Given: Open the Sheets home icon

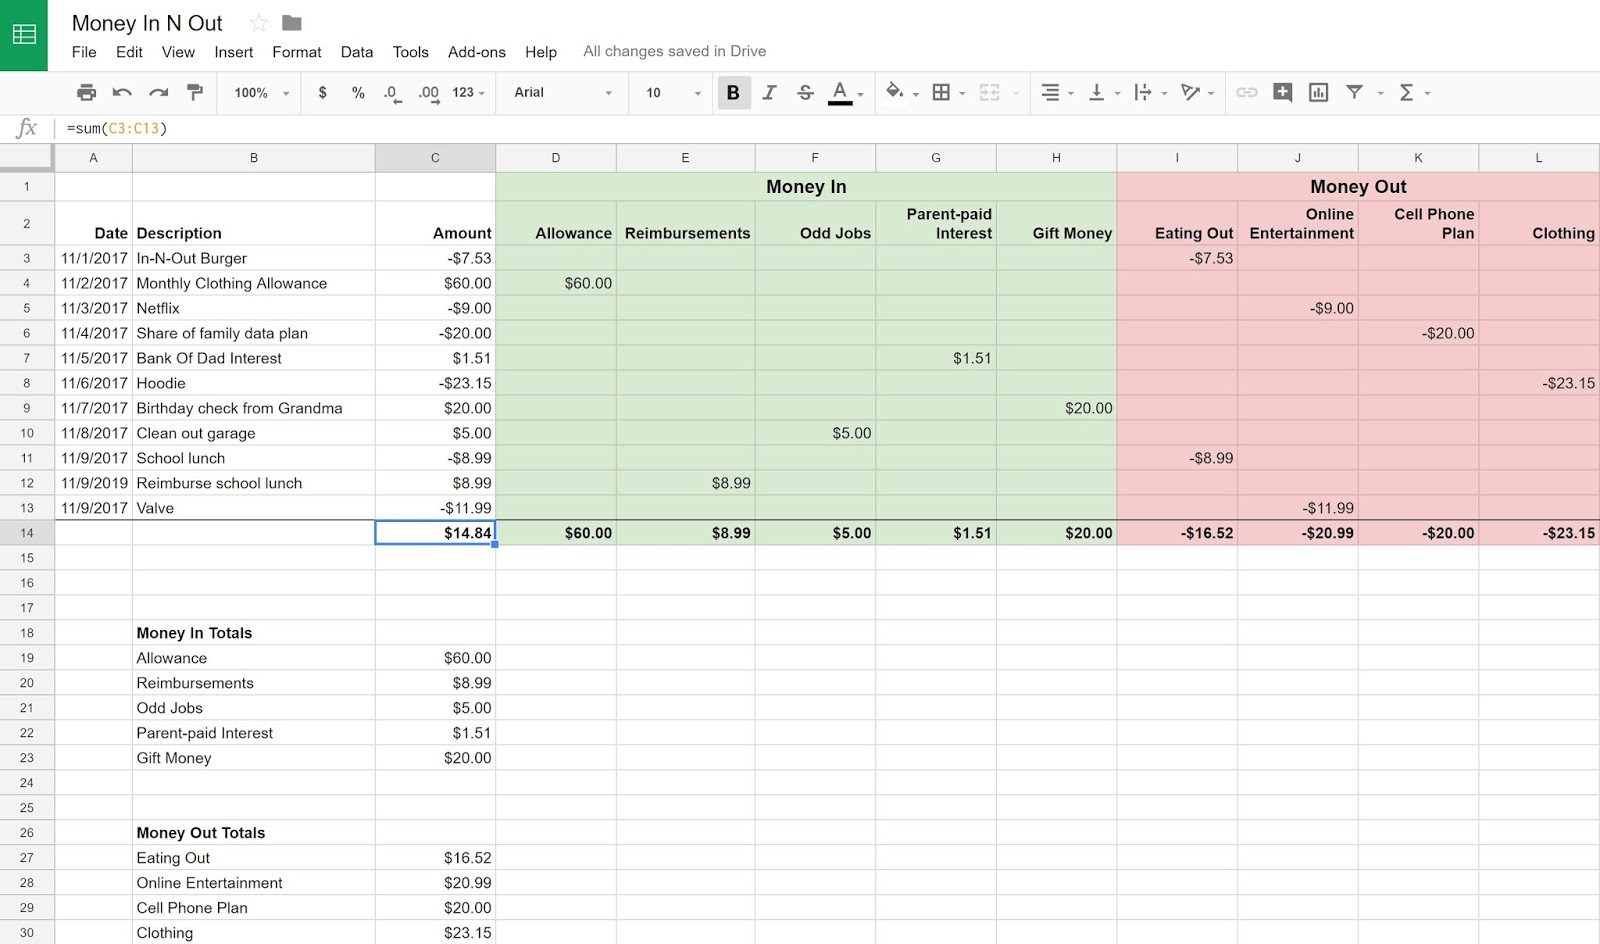Looking at the screenshot, I should [24, 35].
